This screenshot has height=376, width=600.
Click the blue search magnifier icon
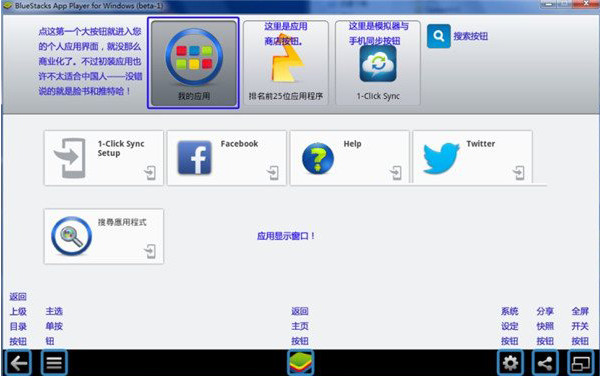[439, 36]
